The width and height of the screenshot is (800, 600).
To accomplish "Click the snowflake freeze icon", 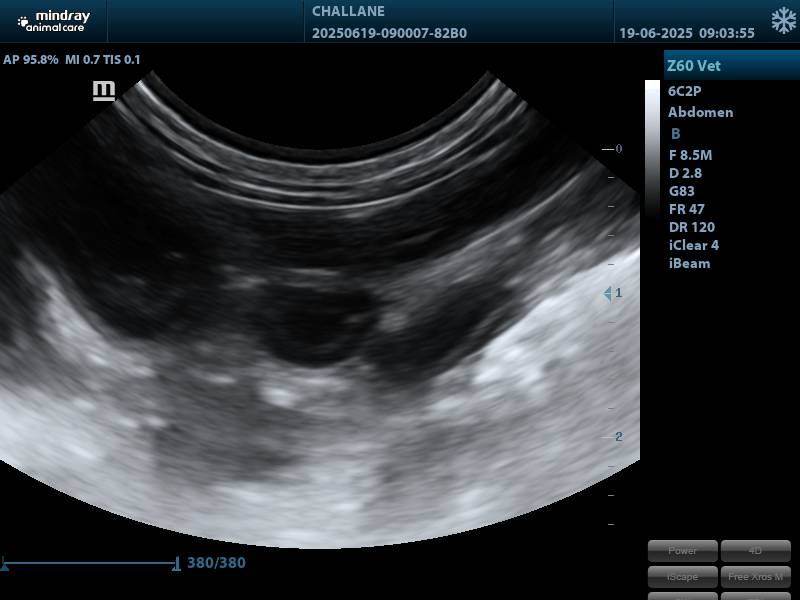I will pos(783,20).
